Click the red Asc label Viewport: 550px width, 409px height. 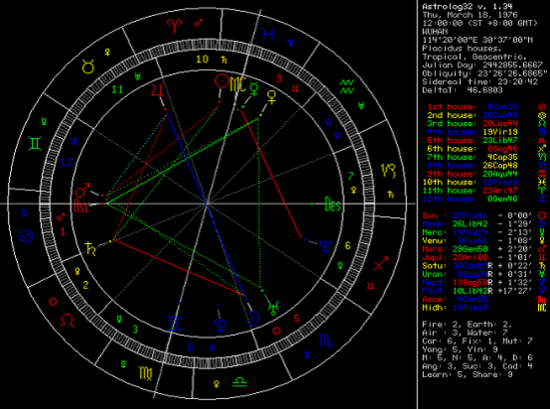(81, 206)
